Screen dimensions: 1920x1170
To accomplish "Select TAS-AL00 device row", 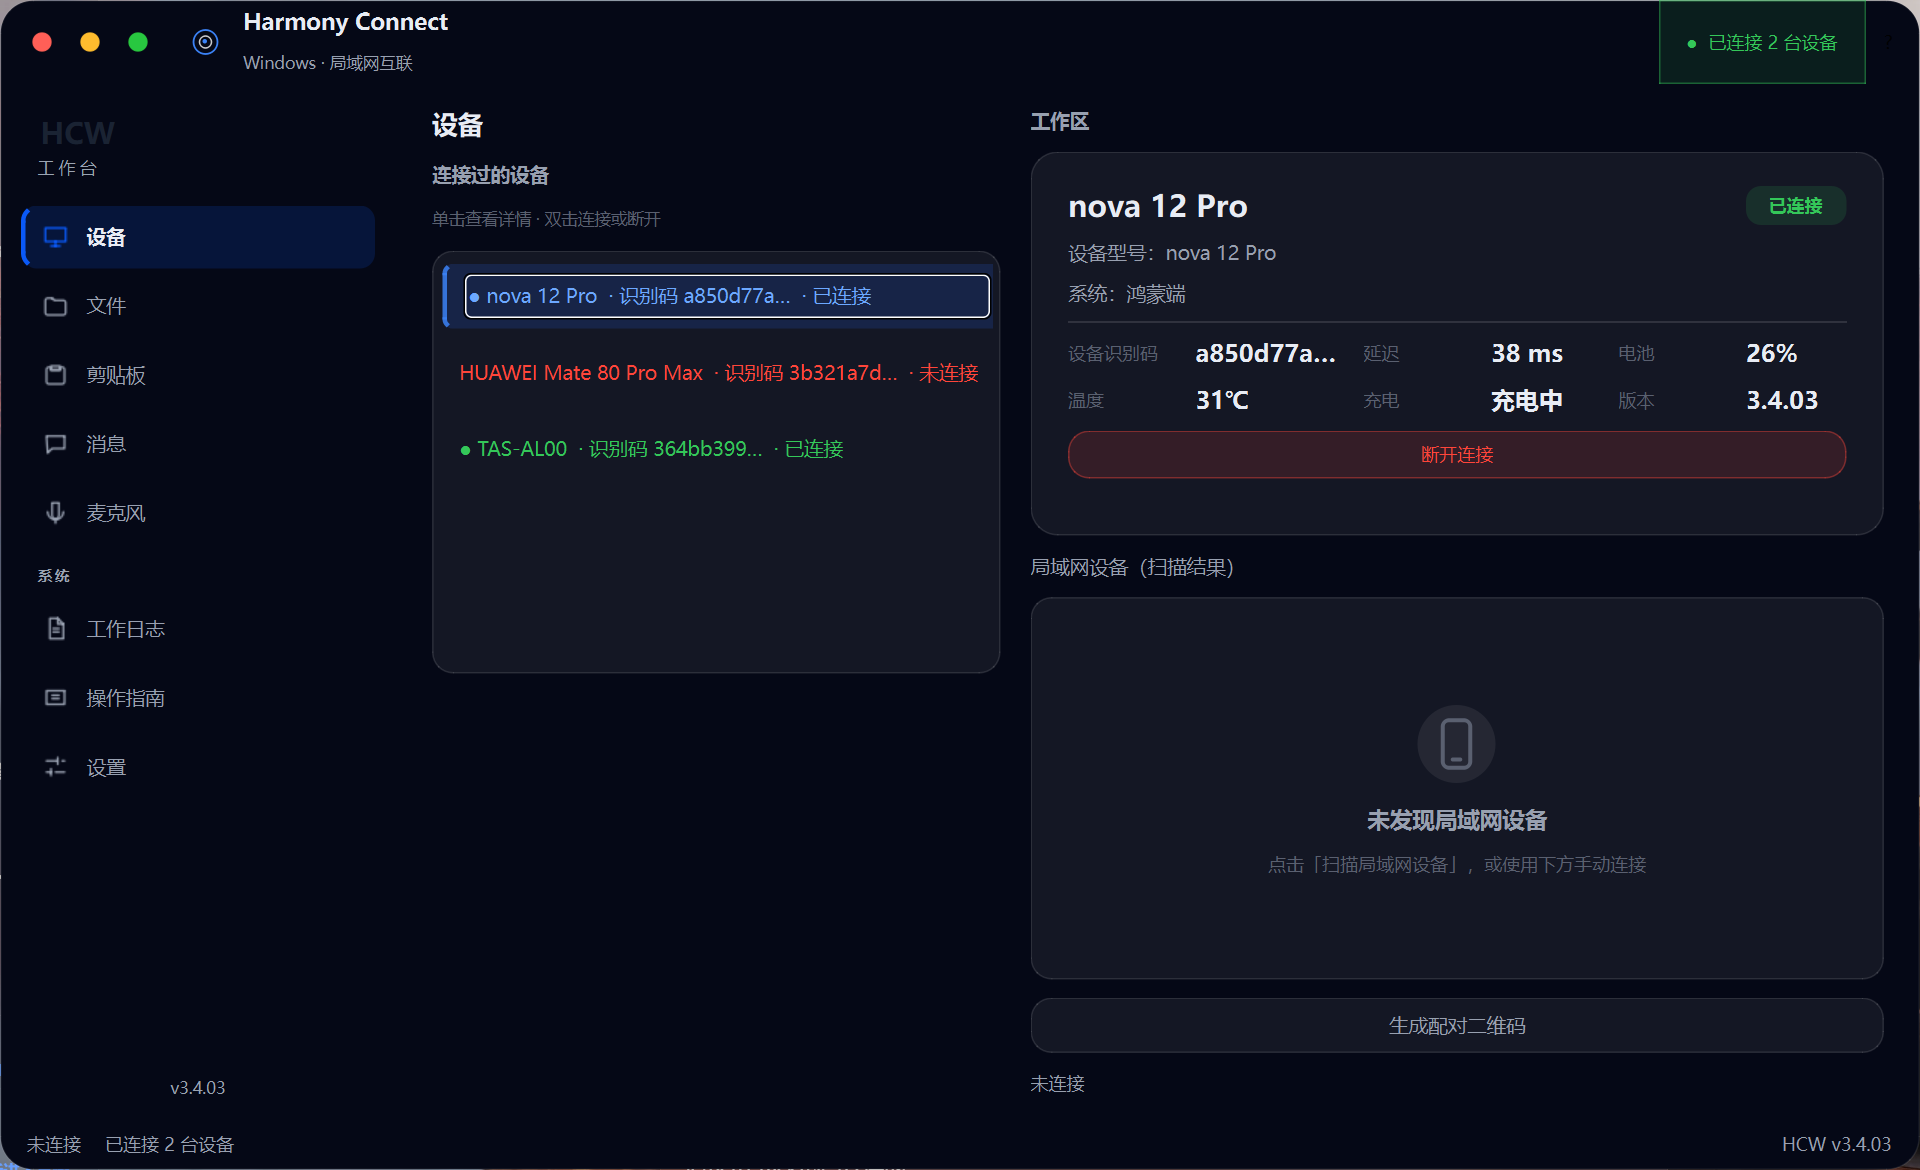I will 718,449.
